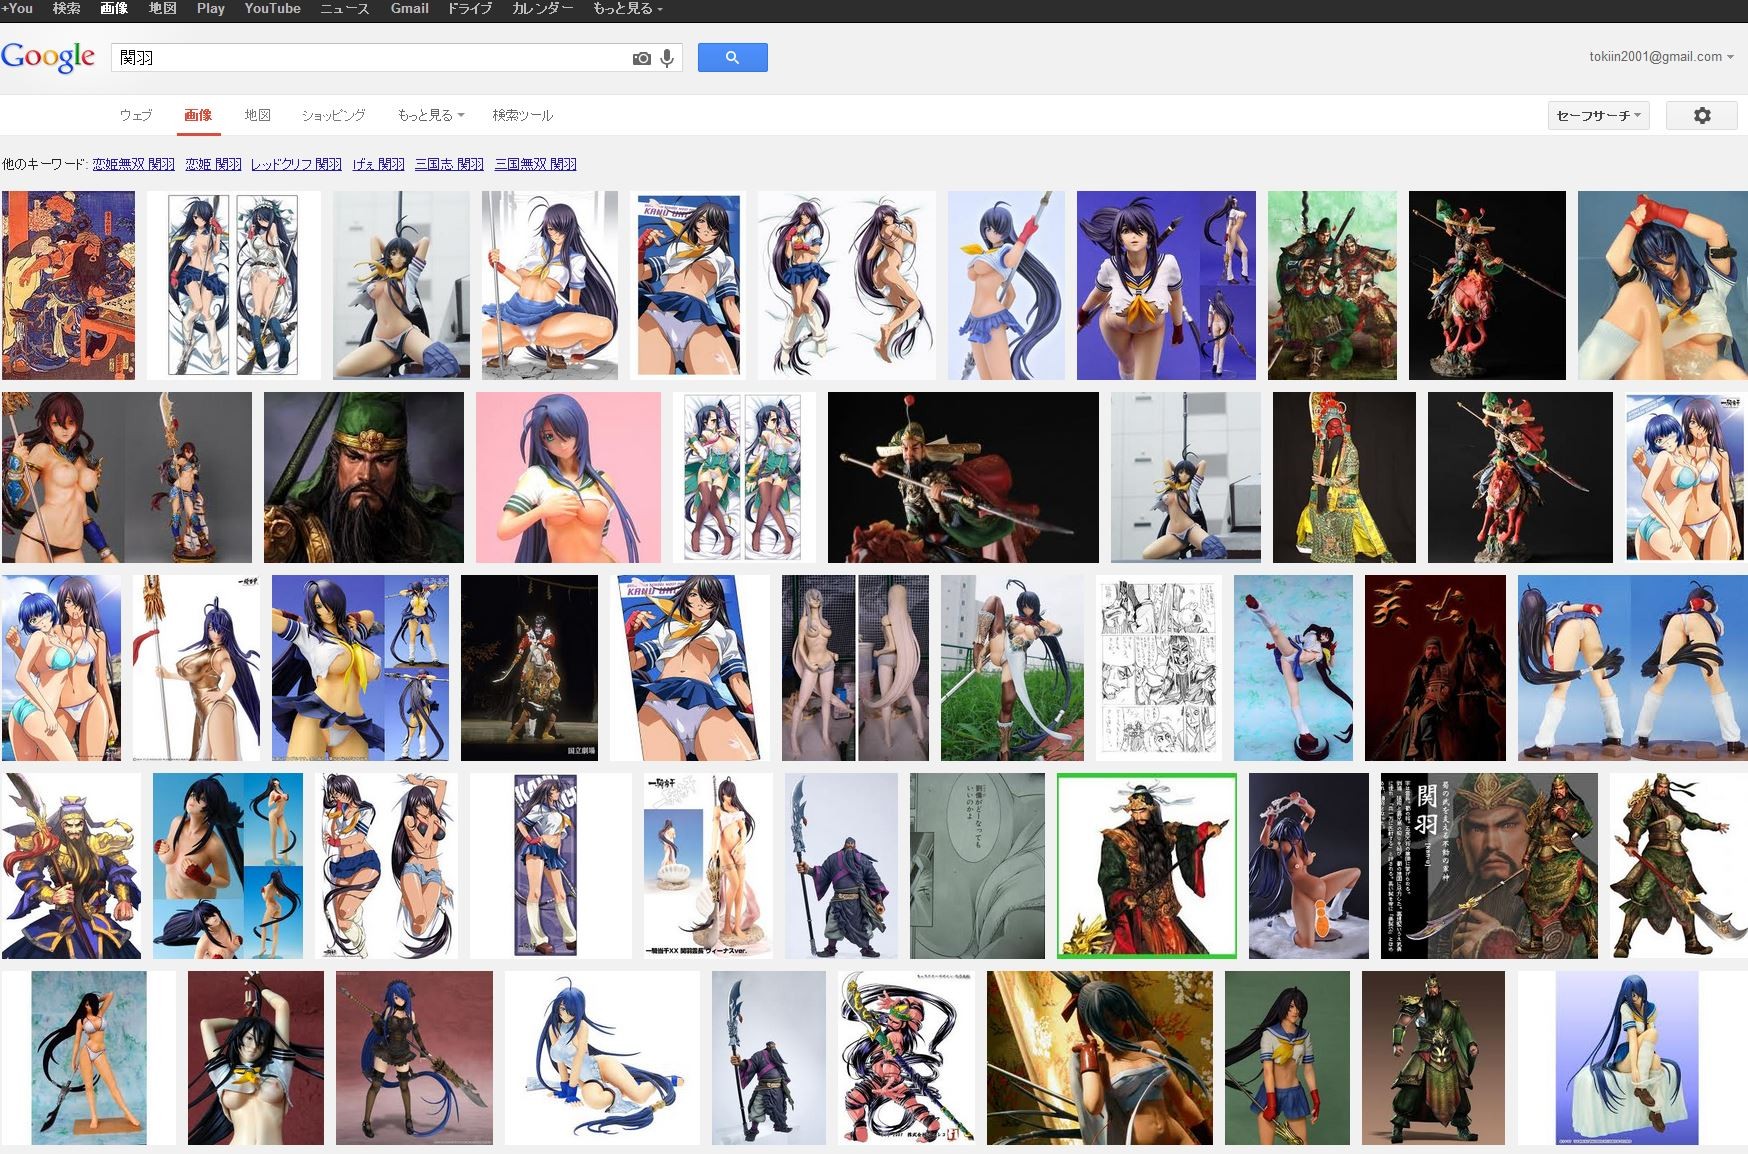Switch to the ショッピング tab

click(x=334, y=115)
